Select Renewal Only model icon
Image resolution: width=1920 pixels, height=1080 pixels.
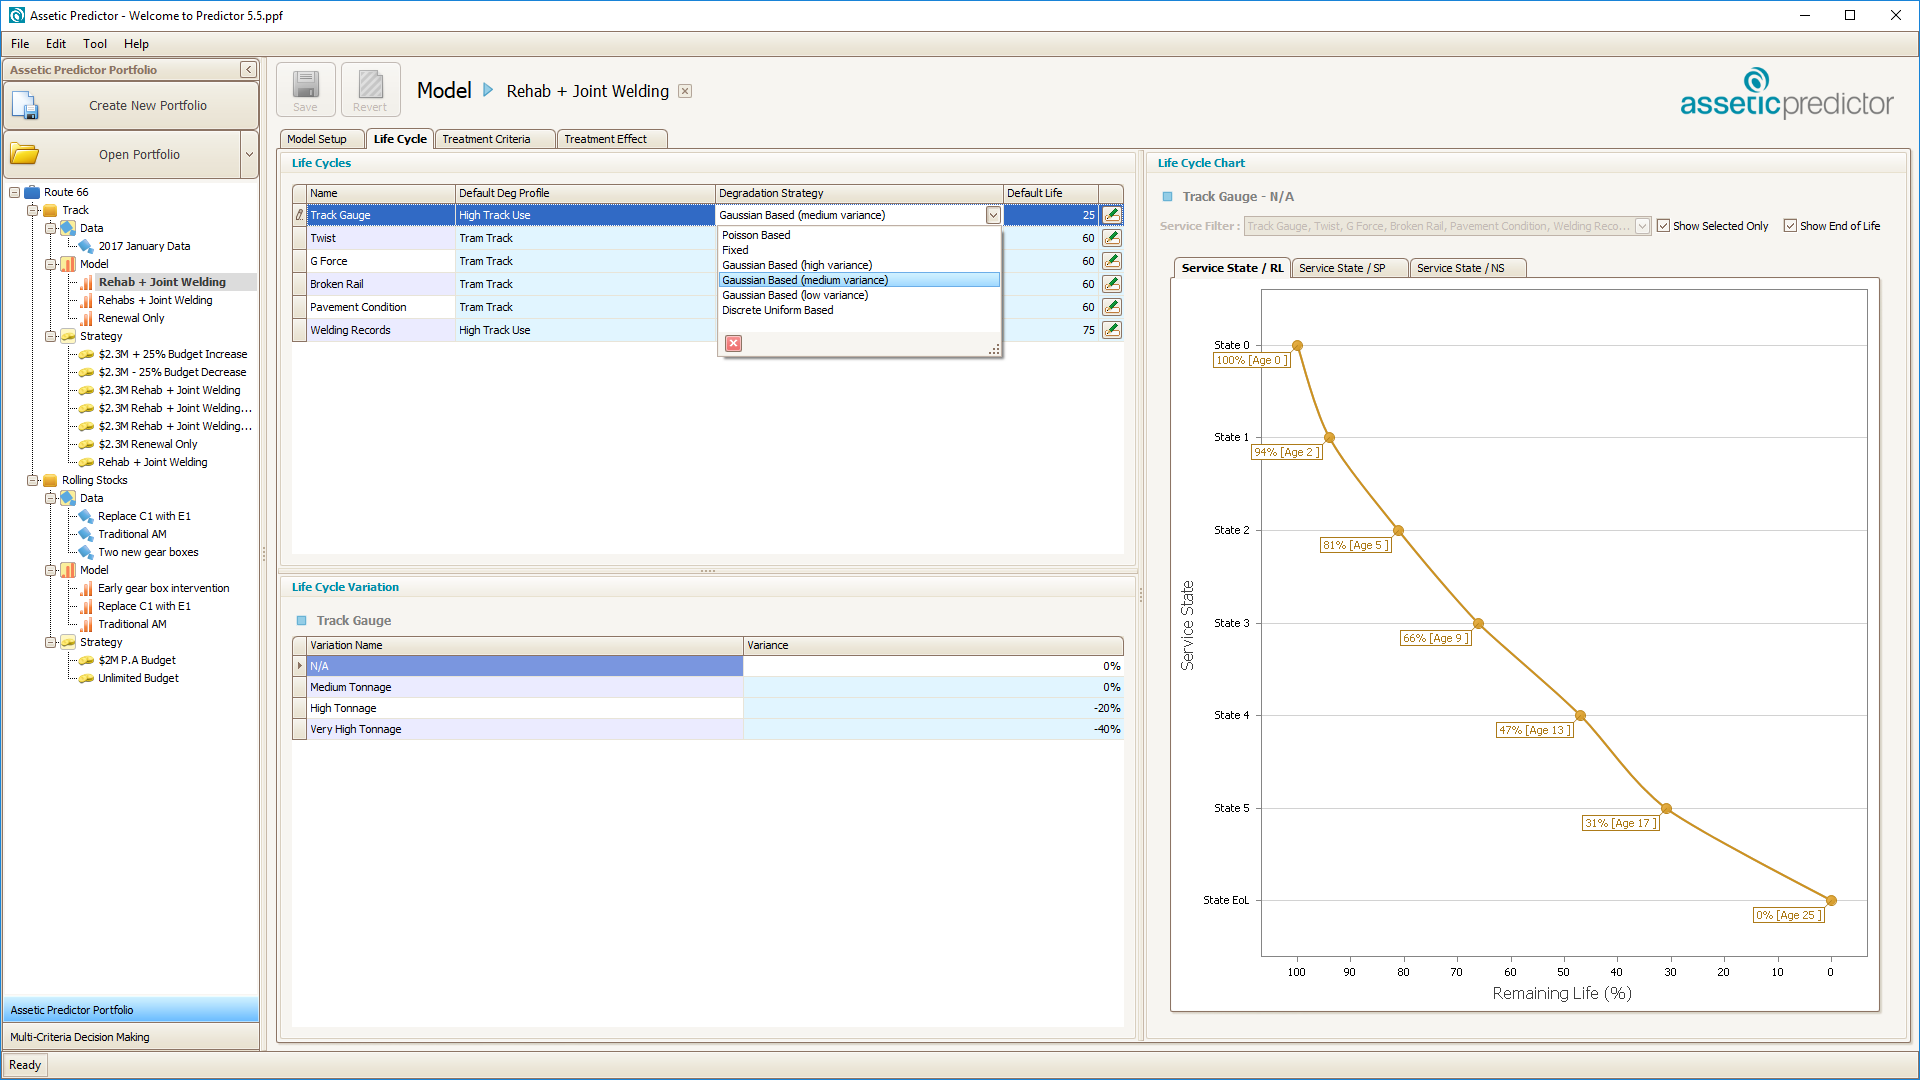click(x=86, y=318)
